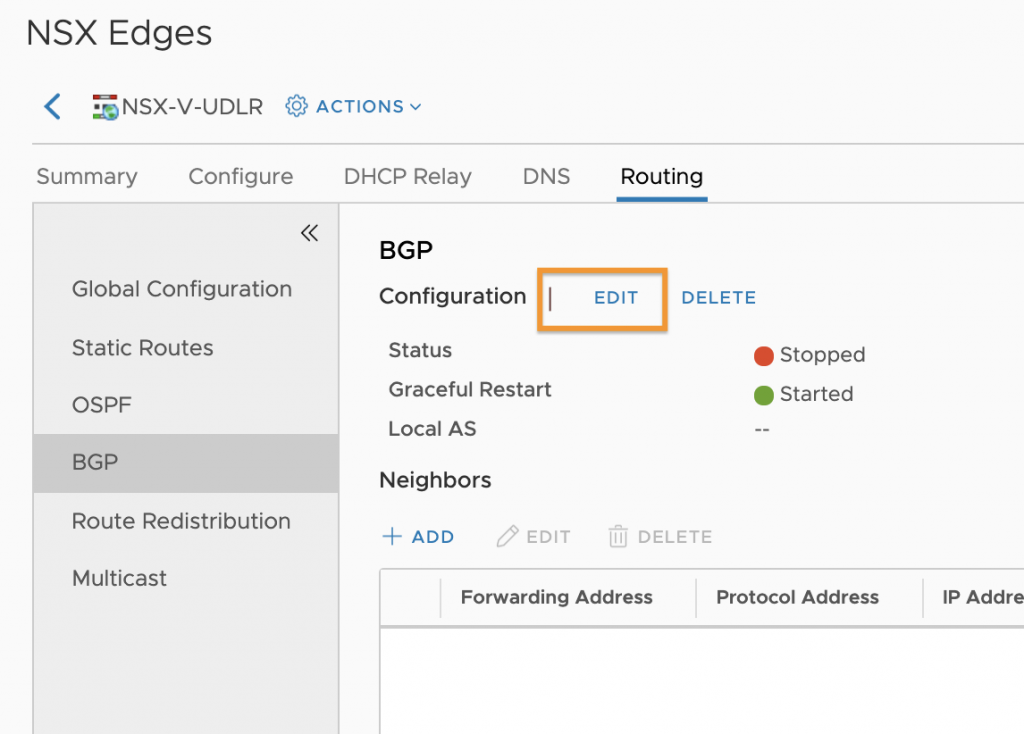Viewport: 1024px width, 734px height.
Task: Go back using the left arrow icon
Action: (53, 106)
